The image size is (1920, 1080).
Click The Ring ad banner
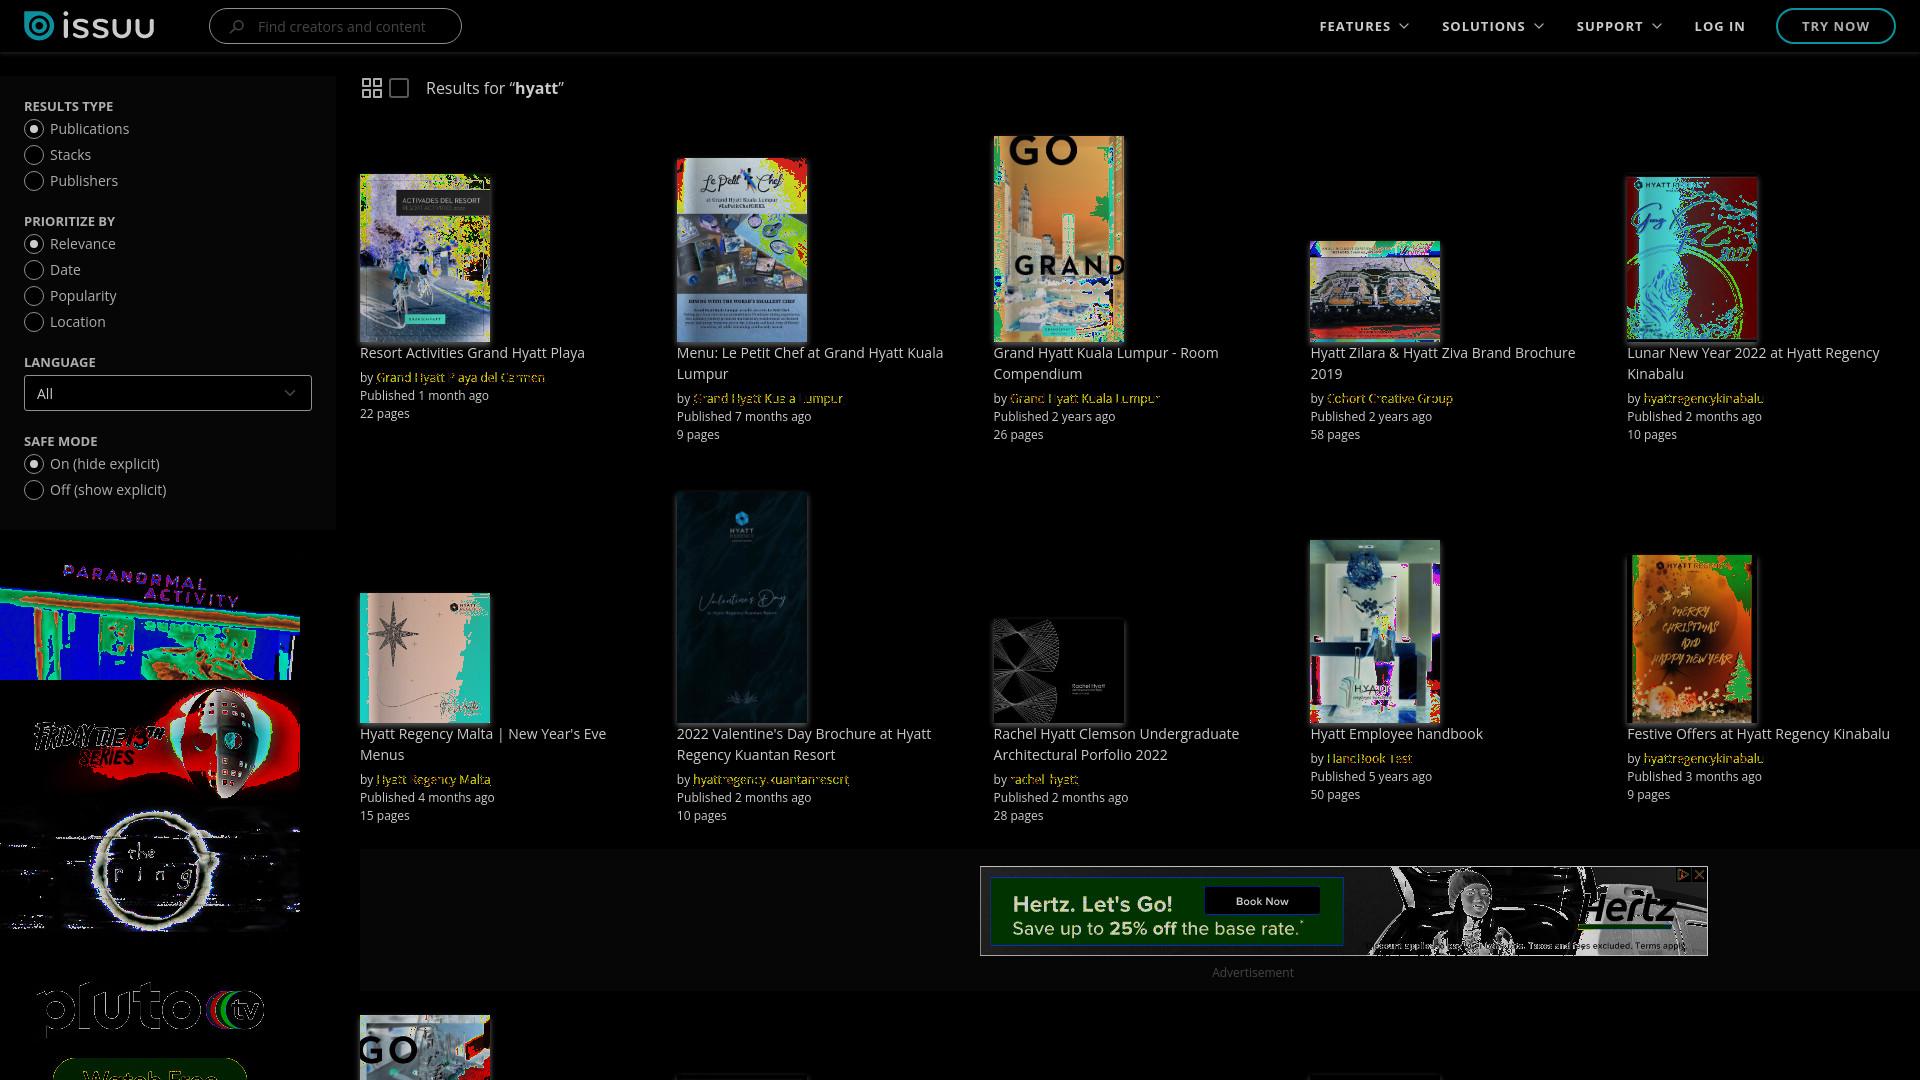click(150, 870)
